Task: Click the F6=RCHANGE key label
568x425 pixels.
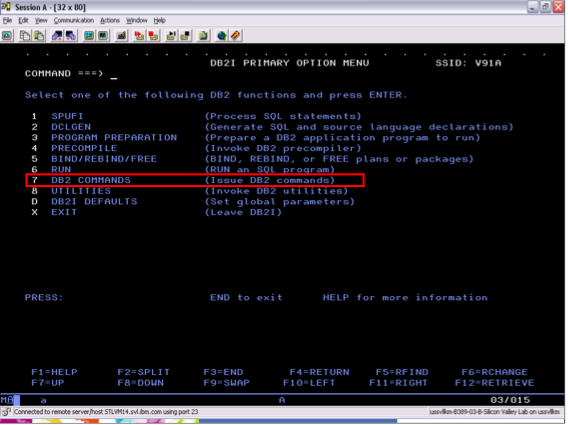Action: click(494, 372)
